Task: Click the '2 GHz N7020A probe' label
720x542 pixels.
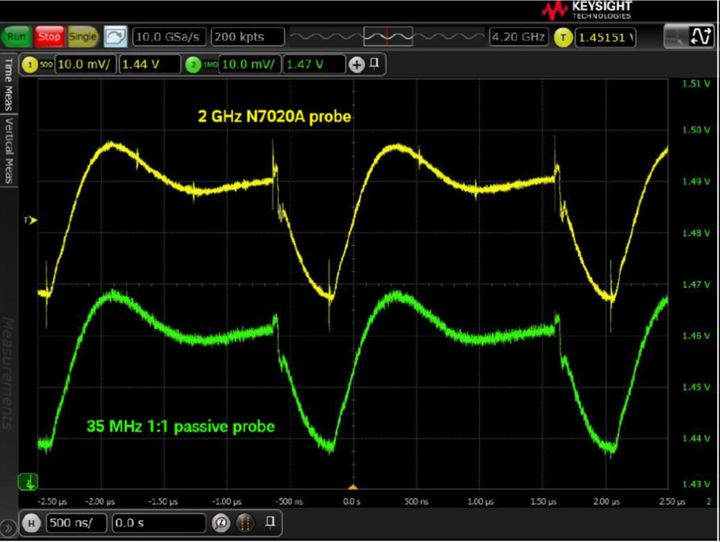Action: [x=274, y=116]
